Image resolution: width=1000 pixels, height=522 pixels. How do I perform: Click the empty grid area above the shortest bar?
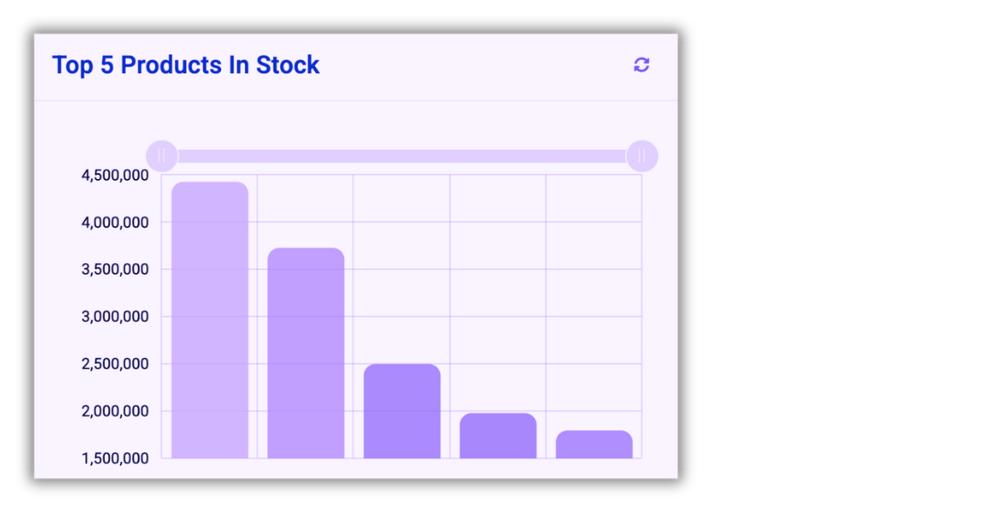(594, 300)
